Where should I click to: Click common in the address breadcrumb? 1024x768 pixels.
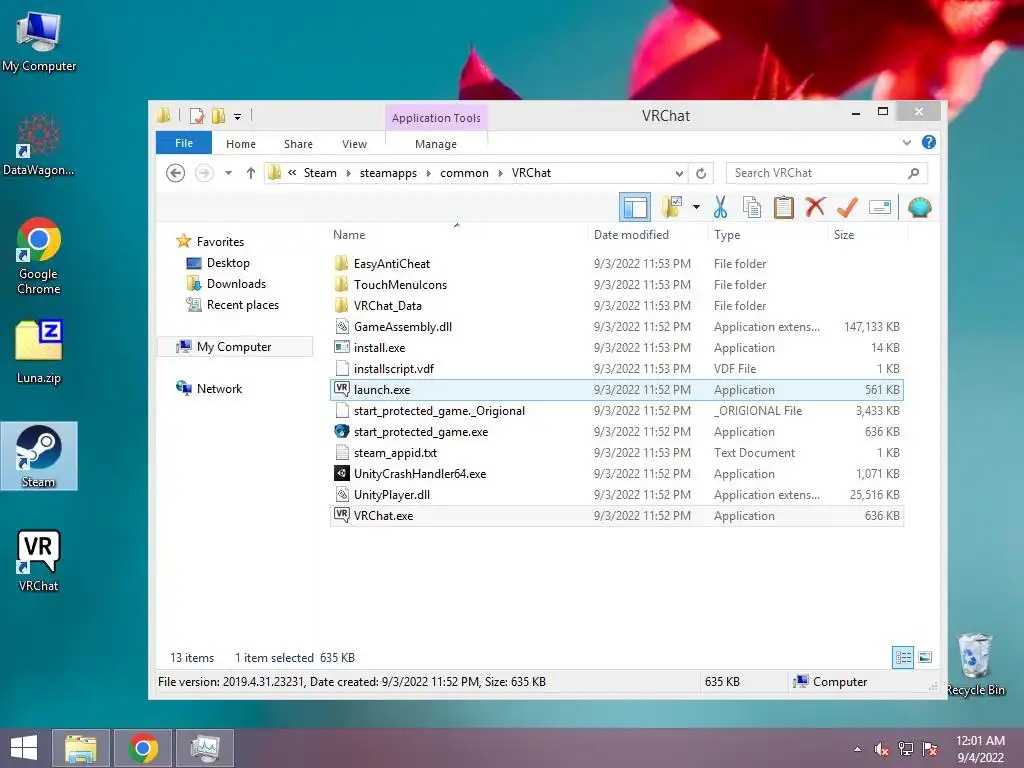[x=464, y=173]
